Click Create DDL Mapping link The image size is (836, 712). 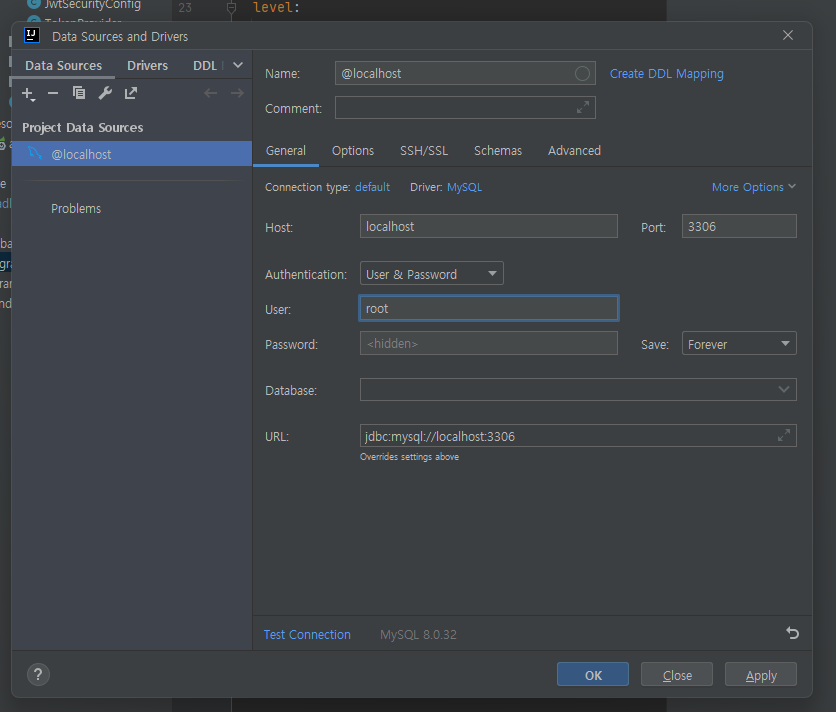666,74
